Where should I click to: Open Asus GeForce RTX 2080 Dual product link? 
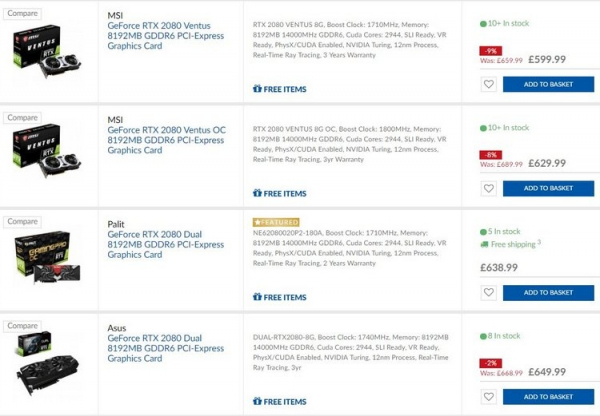pos(166,349)
